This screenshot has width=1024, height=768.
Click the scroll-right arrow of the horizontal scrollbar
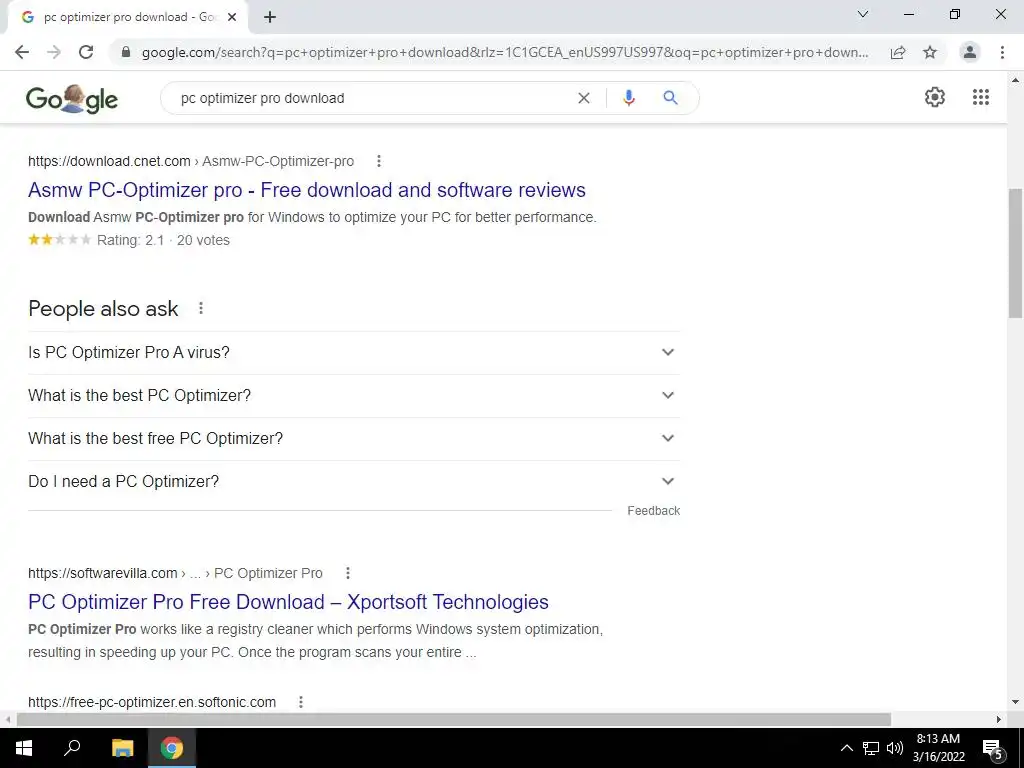(x=999, y=720)
